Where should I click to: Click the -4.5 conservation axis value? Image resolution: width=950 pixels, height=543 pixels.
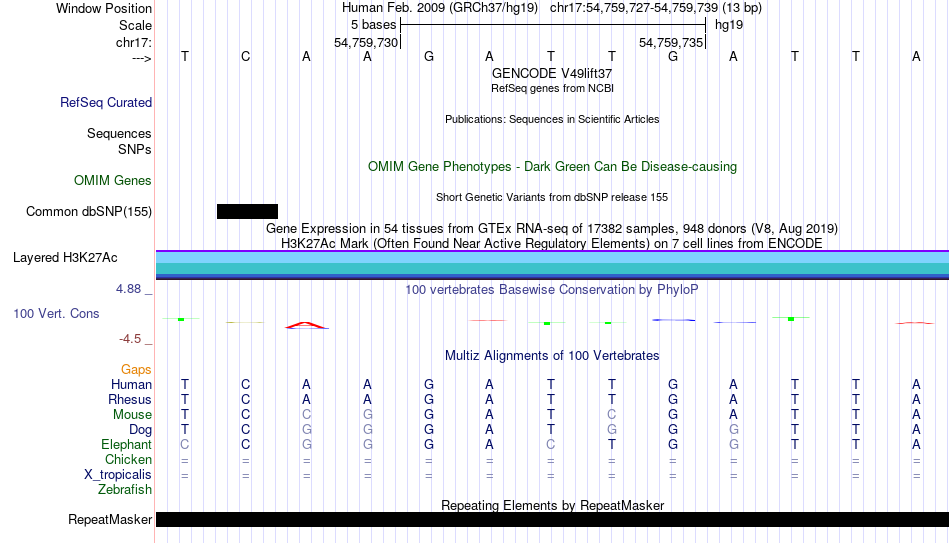tap(130, 339)
